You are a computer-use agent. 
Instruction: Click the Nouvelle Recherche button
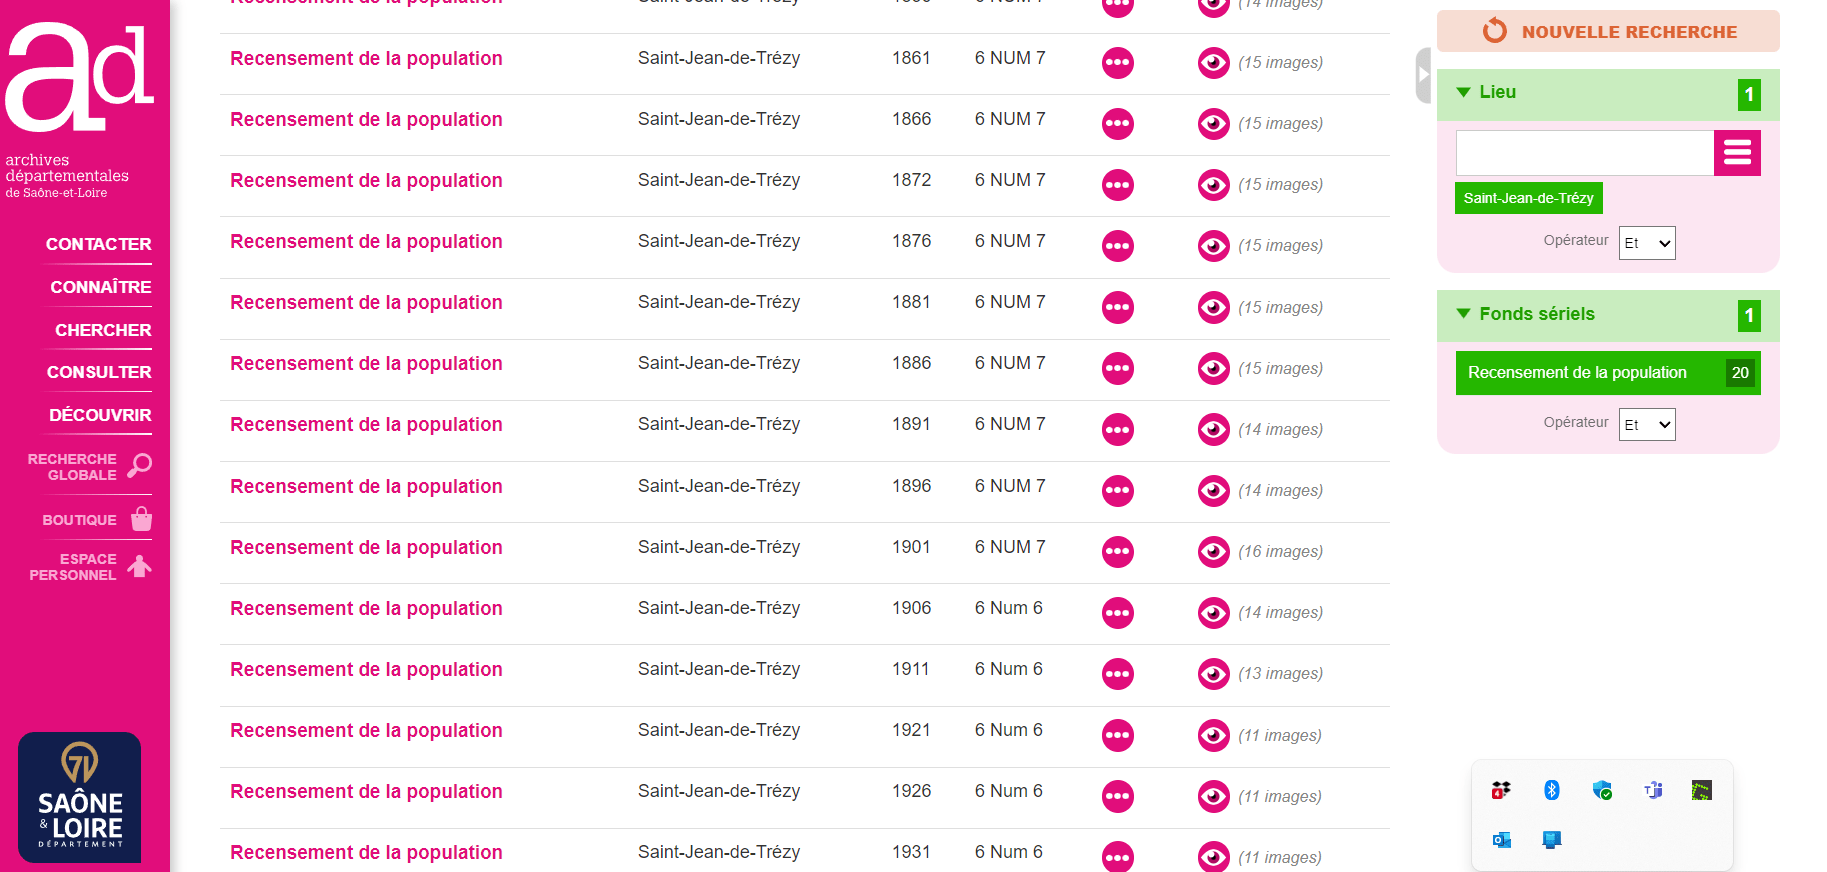[1608, 31]
